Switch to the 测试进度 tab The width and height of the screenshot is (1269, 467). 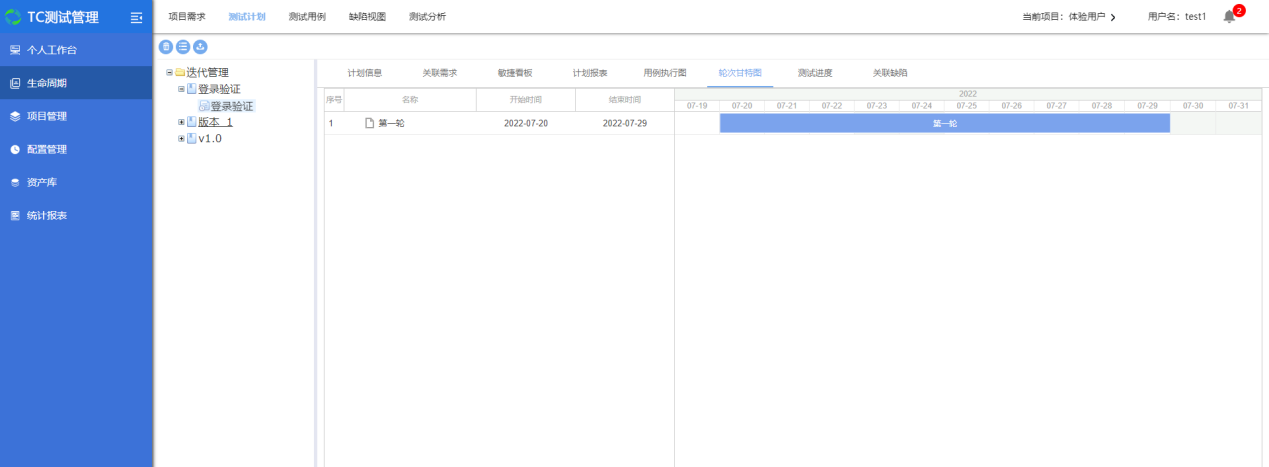[815, 73]
